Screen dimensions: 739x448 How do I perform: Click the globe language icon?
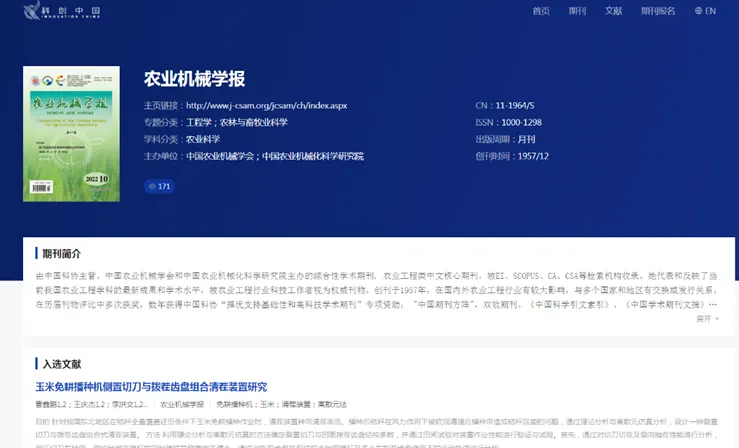click(698, 11)
